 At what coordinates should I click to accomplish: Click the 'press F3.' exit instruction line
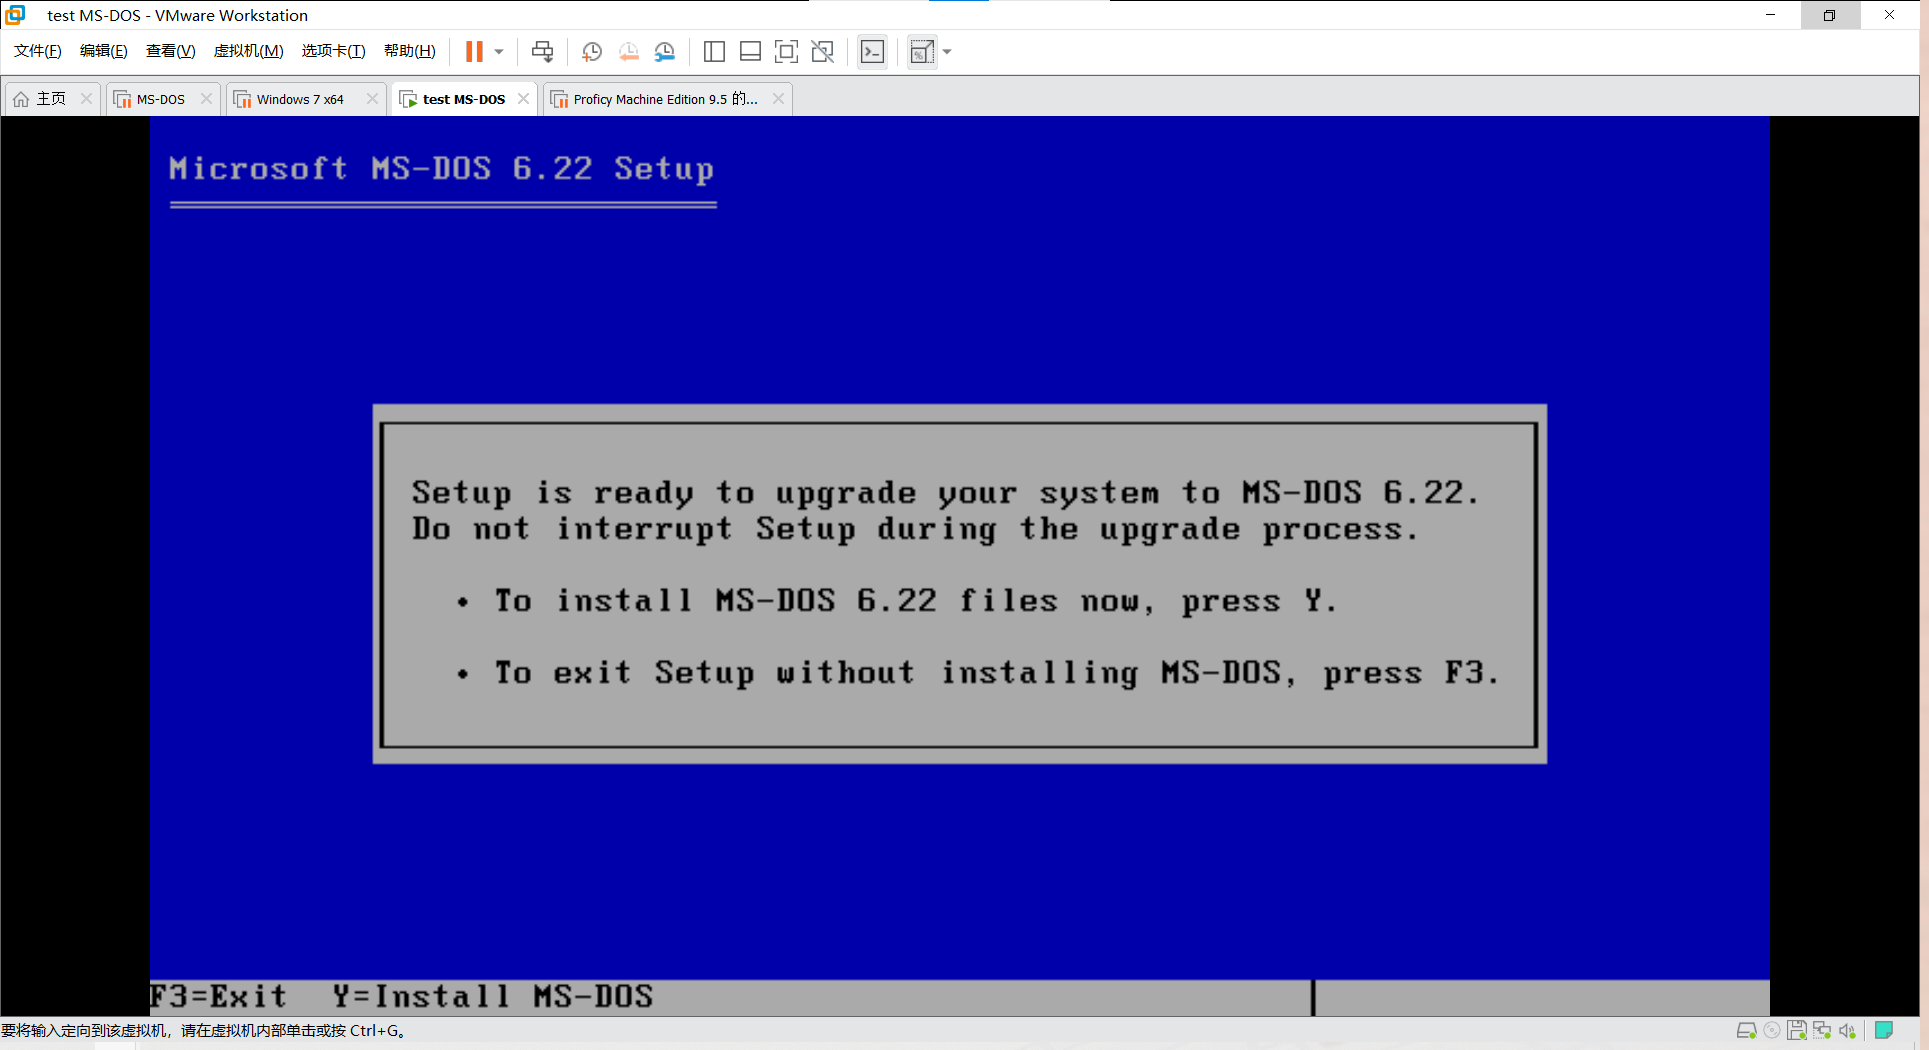(x=996, y=673)
